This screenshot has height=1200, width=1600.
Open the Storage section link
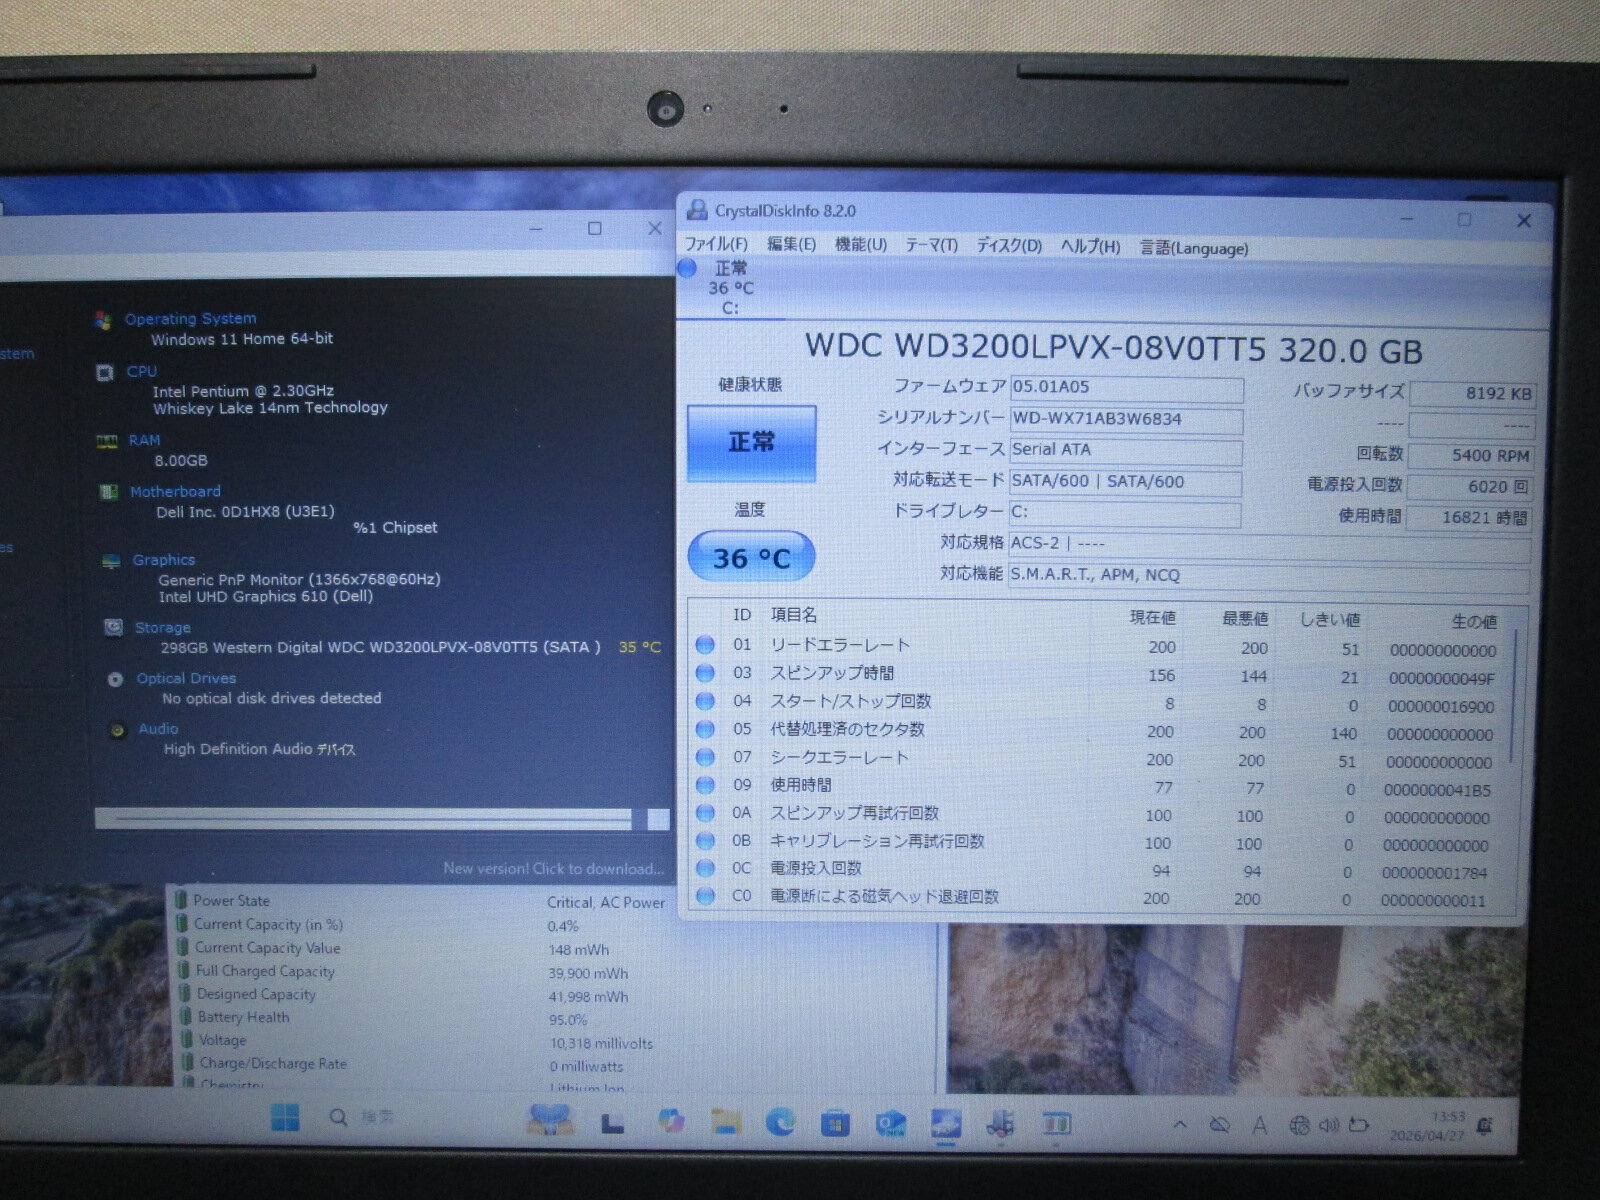[x=163, y=627]
